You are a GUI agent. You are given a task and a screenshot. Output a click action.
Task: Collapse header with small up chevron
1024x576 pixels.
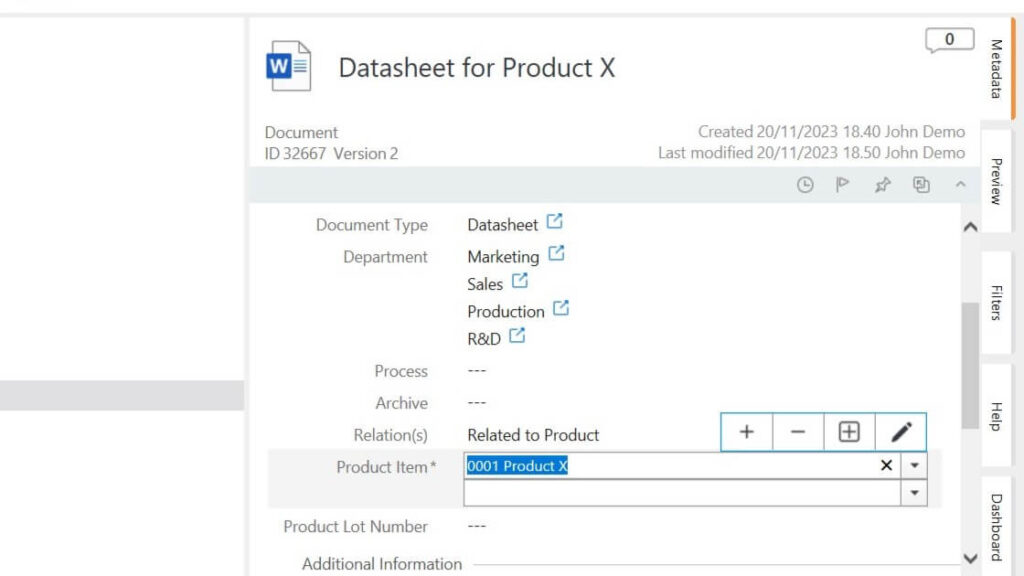point(960,185)
